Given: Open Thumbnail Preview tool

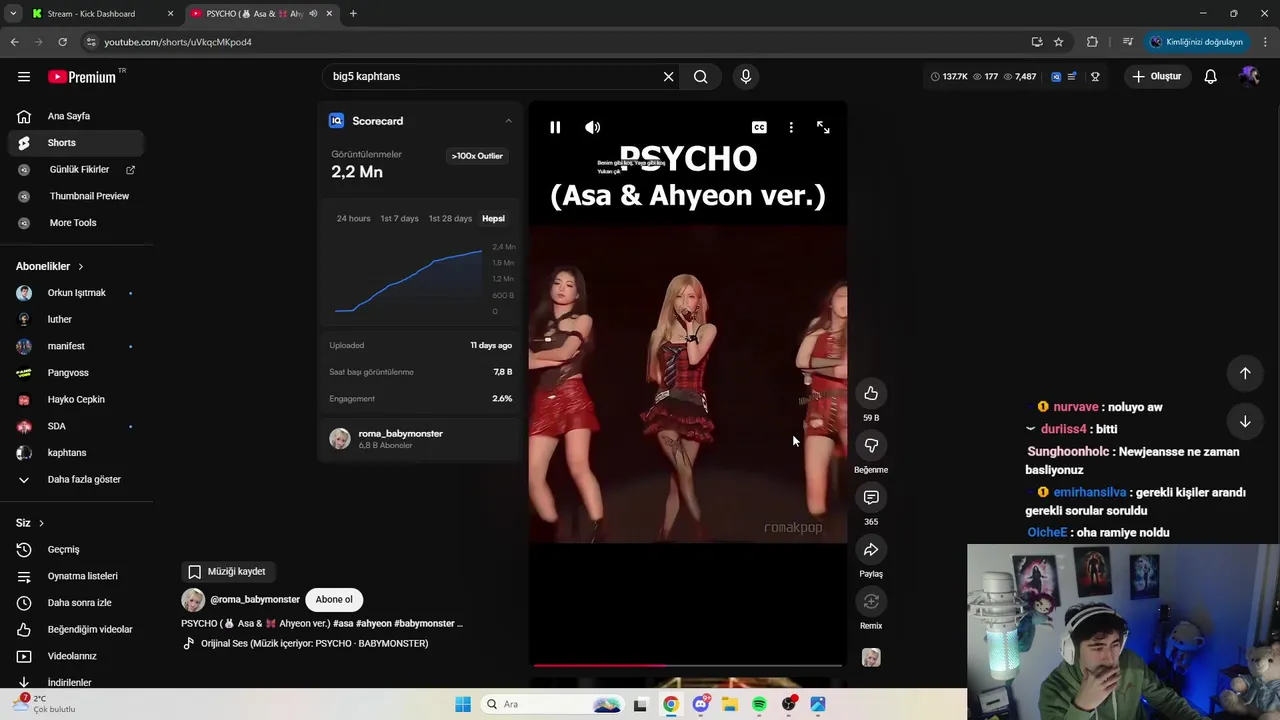Looking at the screenshot, I should tap(76, 196).
